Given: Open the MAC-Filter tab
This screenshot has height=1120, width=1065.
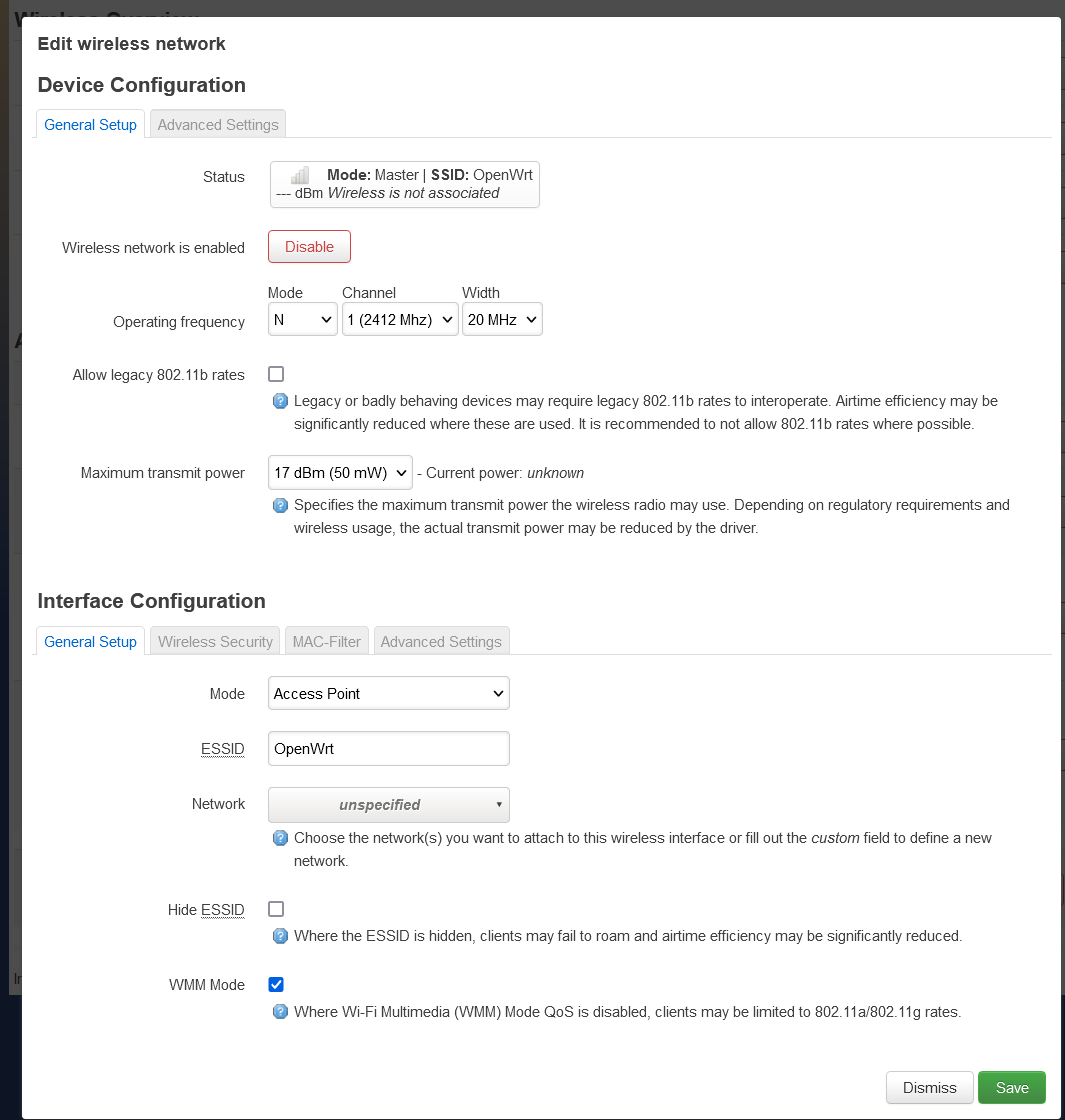Looking at the screenshot, I should coord(326,641).
